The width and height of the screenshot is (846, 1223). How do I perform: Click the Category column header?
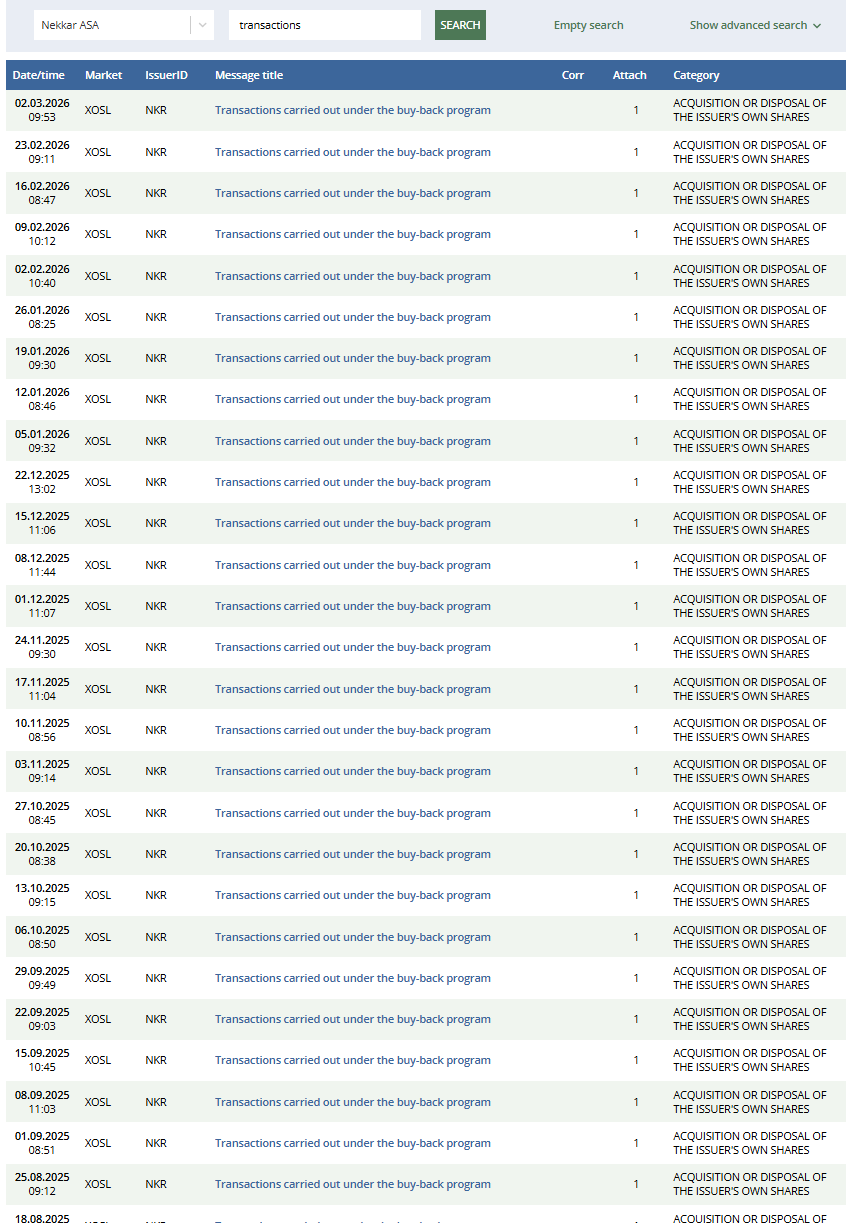696,75
